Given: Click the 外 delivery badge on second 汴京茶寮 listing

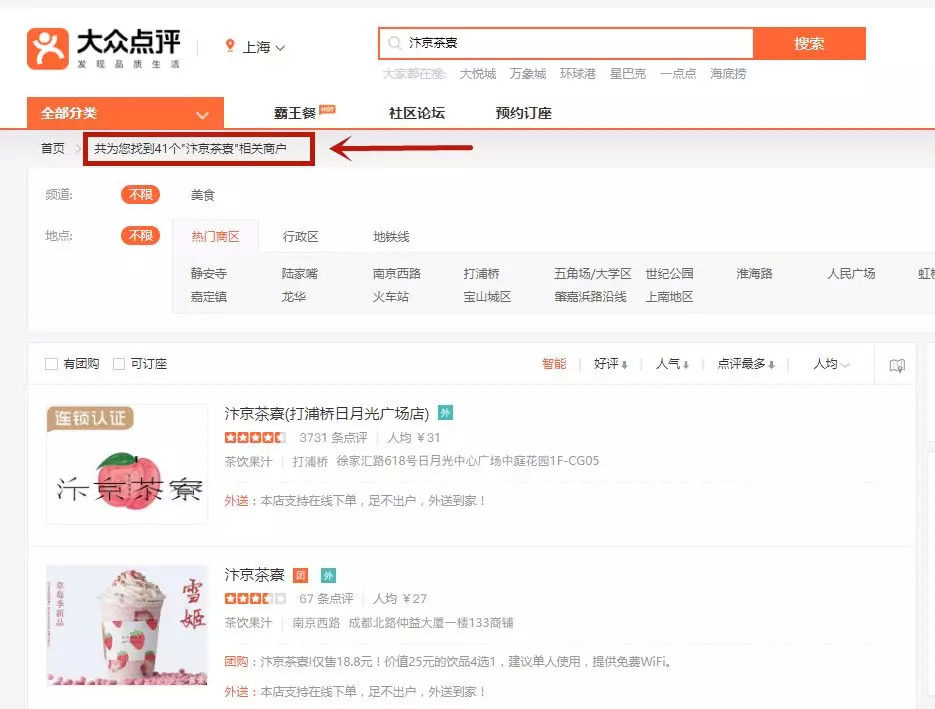Looking at the screenshot, I should tap(328, 575).
